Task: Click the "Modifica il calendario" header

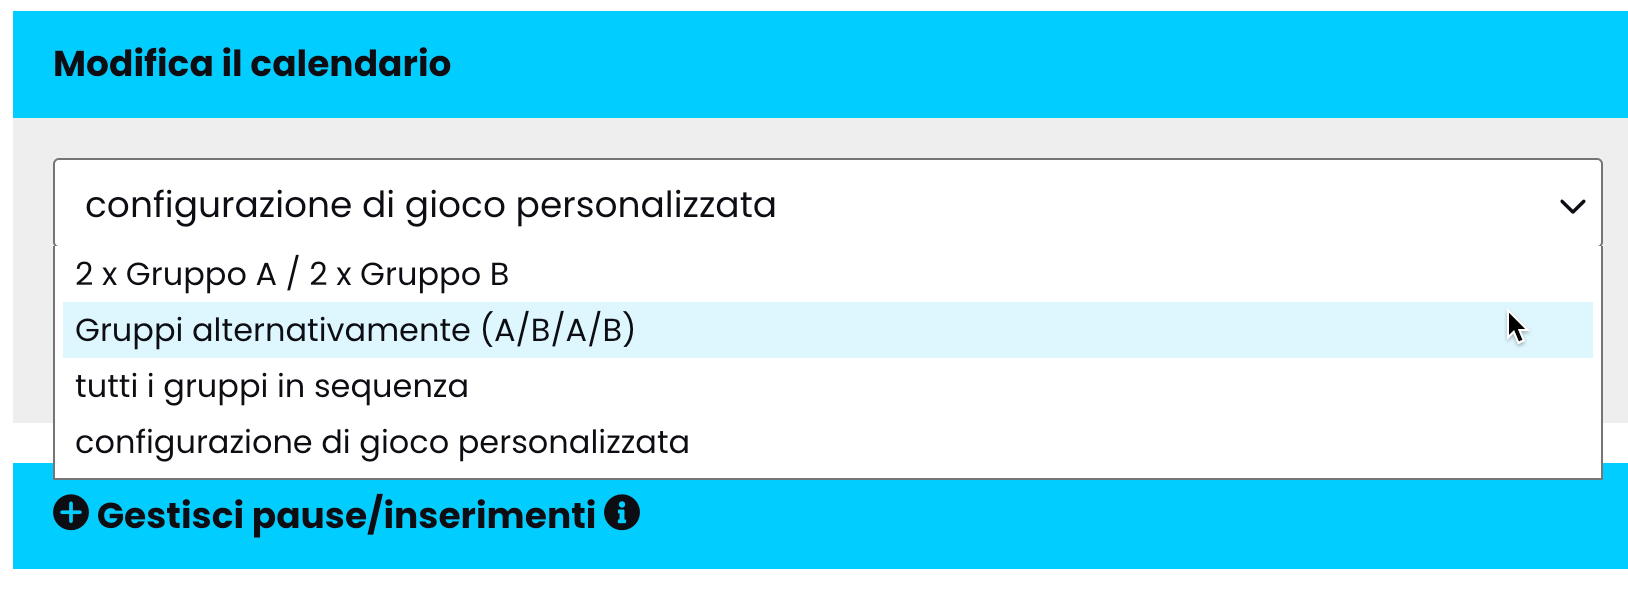Action: click(x=252, y=63)
